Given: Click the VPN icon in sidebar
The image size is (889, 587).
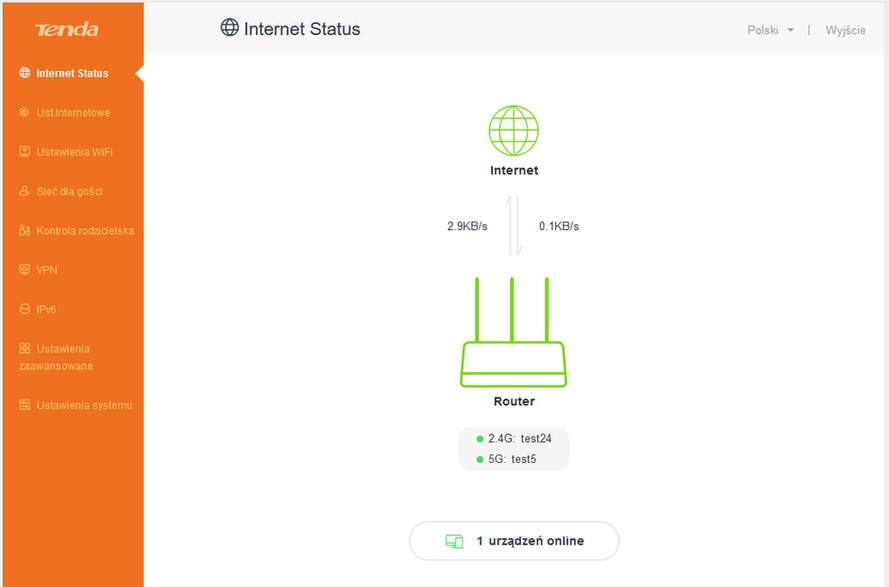Looking at the screenshot, I should (24, 269).
